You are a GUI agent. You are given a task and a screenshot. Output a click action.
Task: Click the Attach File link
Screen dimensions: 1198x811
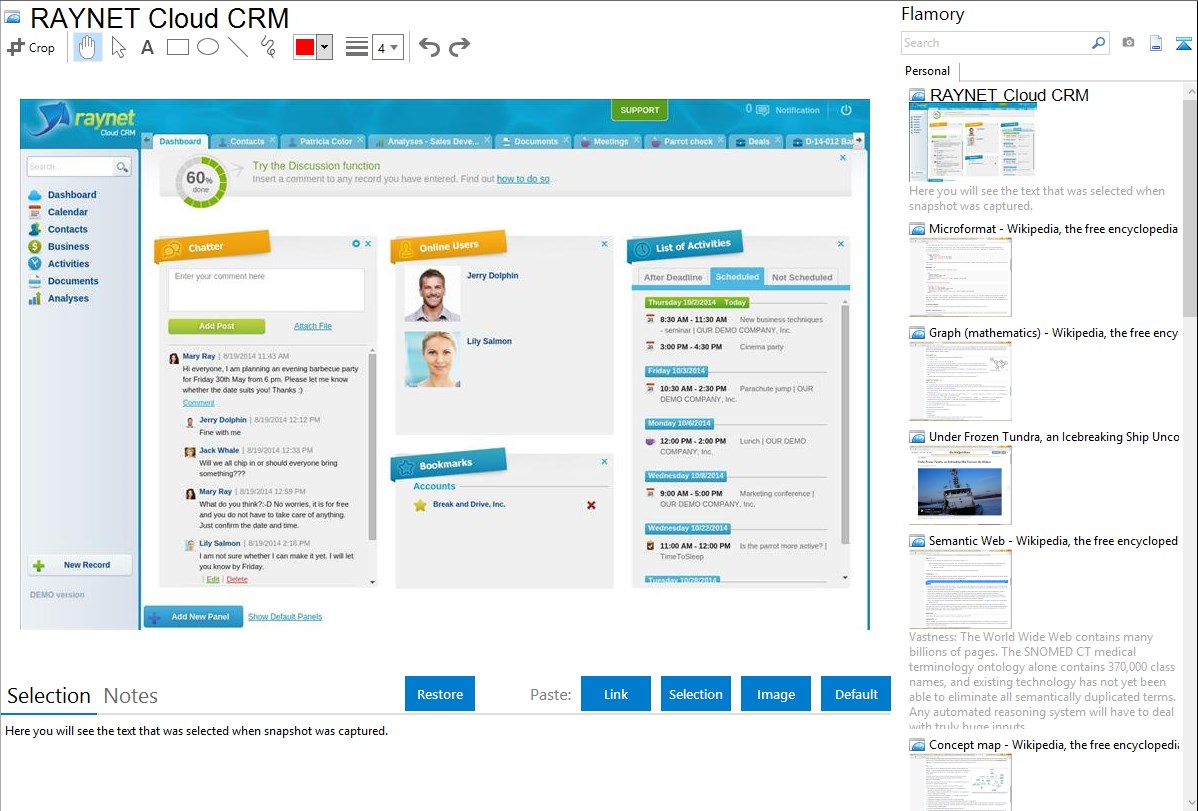tap(312, 326)
